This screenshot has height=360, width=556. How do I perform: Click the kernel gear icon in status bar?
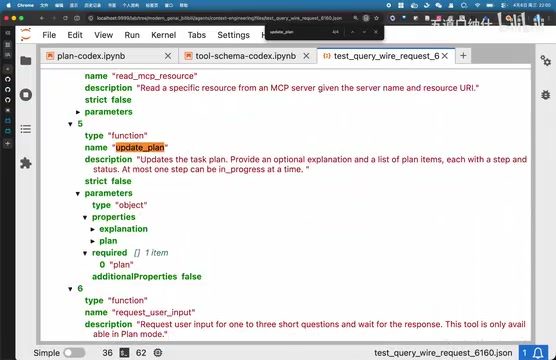click(x=158, y=353)
